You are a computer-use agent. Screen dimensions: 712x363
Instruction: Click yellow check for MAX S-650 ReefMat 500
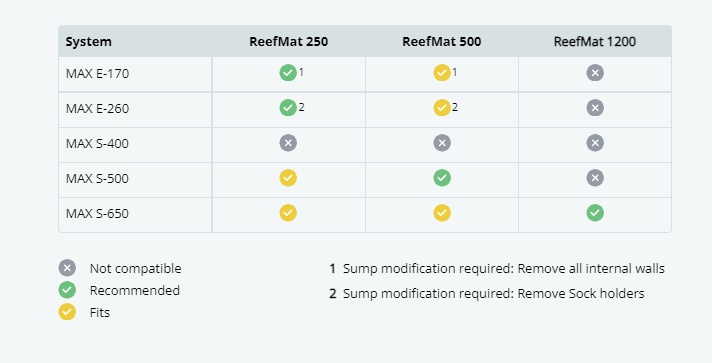click(442, 213)
